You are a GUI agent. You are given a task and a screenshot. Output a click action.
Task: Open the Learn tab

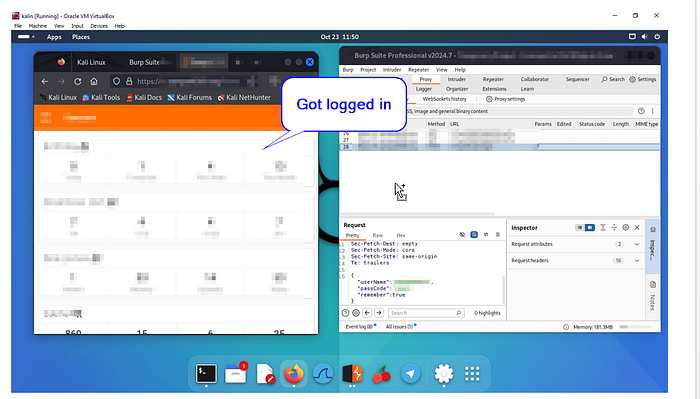tap(527, 89)
